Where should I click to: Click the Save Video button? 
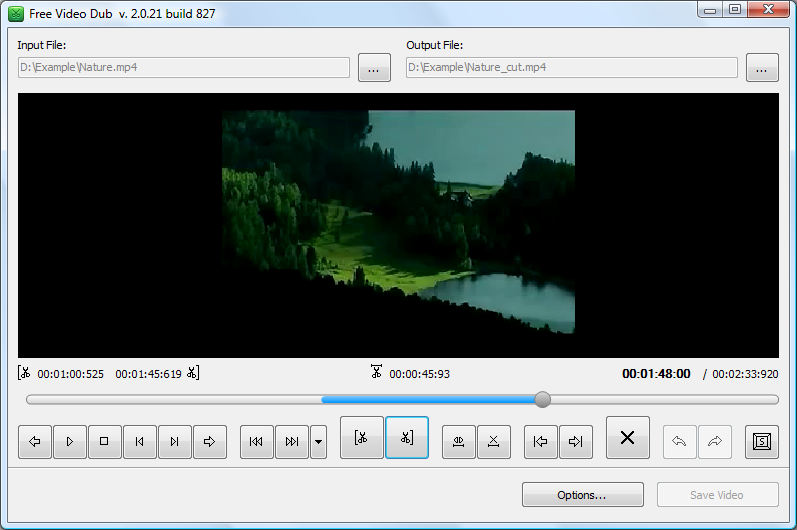pos(717,494)
